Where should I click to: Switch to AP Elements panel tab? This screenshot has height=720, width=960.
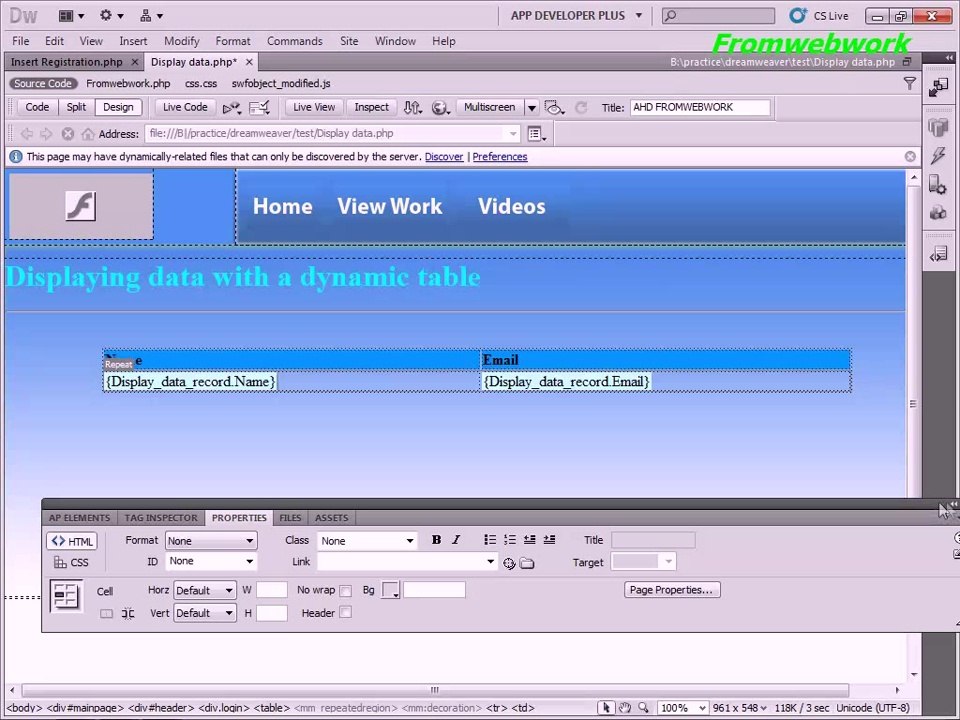80,518
